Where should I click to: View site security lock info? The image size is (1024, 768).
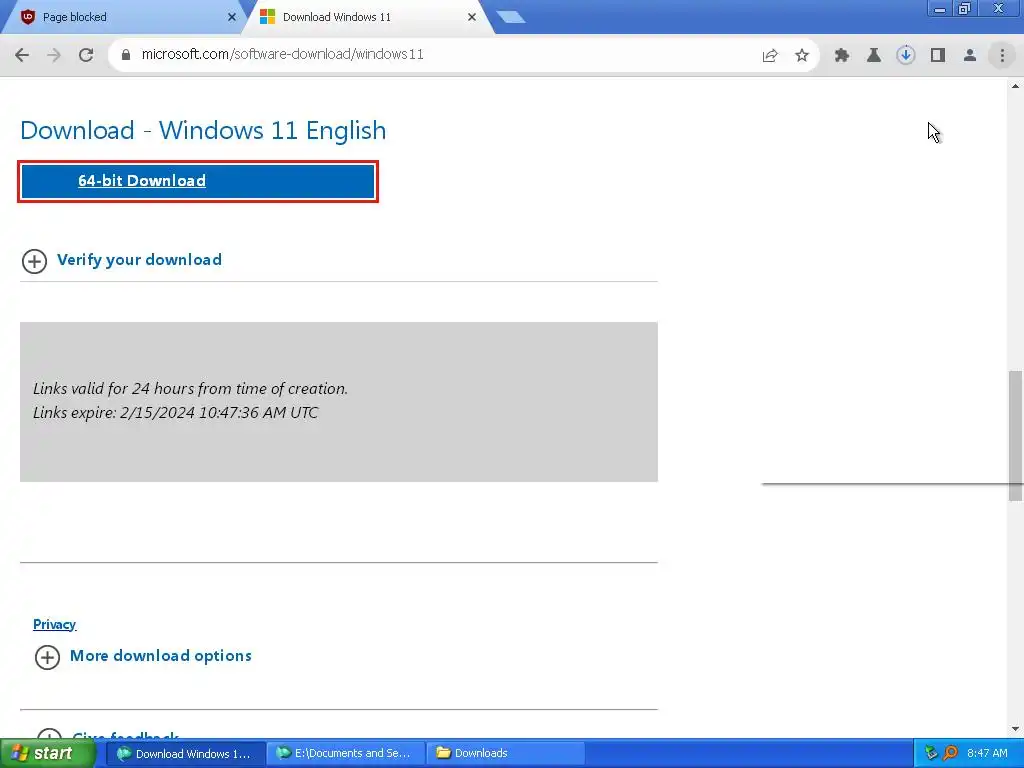coord(126,55)
